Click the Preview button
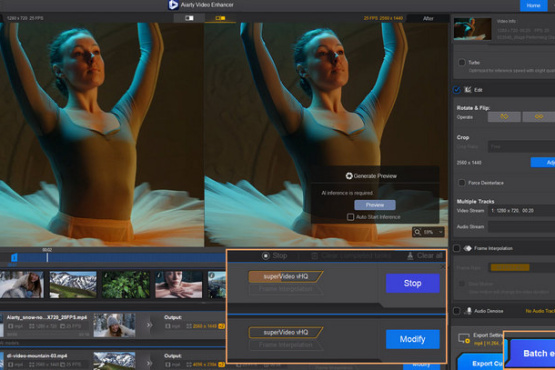The height and width of the screenshot is (370, 555). (375, 205)
